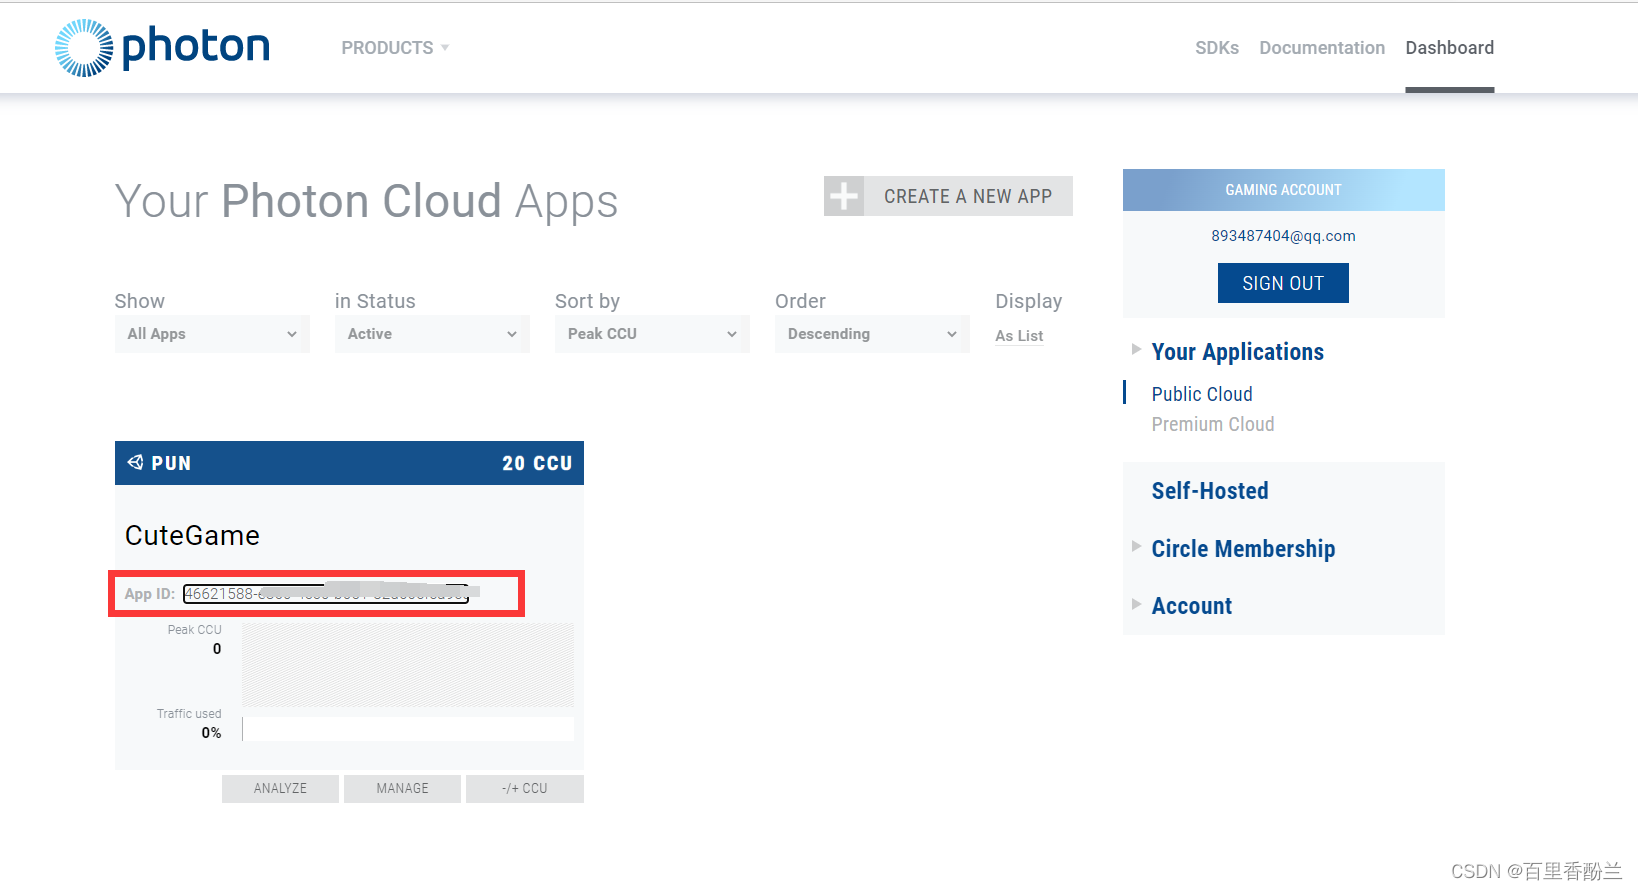Open the PRODUCTS dropdown menu

pyautogui.click(x=395, y=48)
